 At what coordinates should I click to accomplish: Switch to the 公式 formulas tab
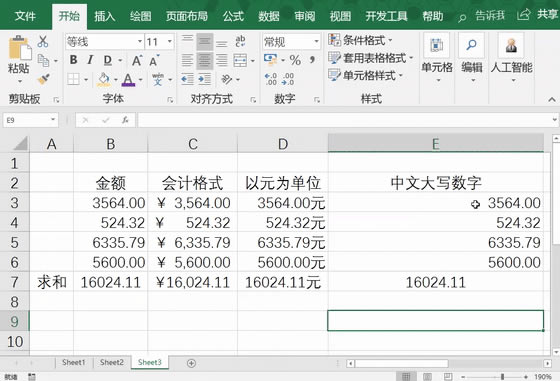[233, 16]
